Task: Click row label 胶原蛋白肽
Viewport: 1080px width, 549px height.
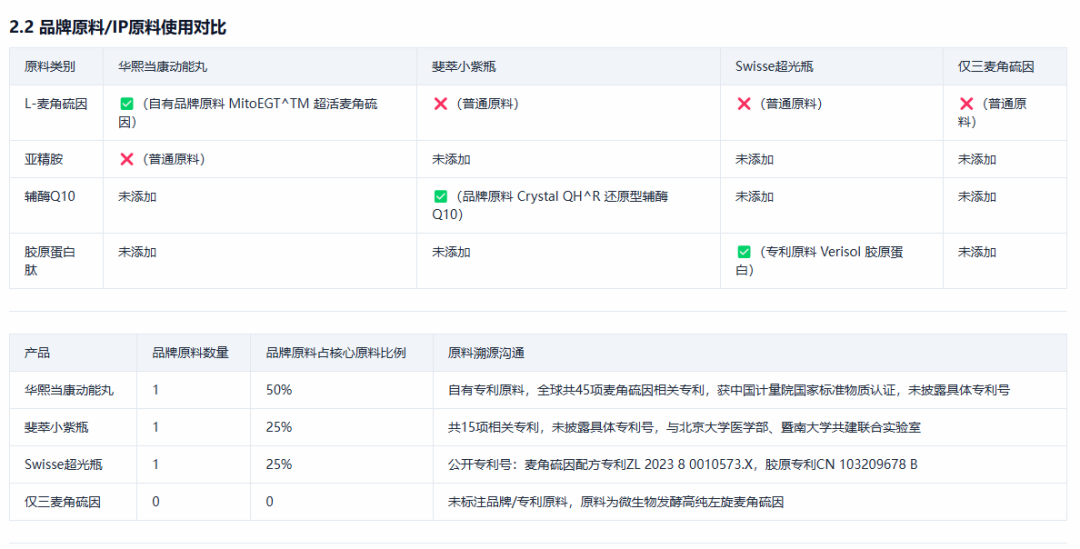Action: point(50,261)
